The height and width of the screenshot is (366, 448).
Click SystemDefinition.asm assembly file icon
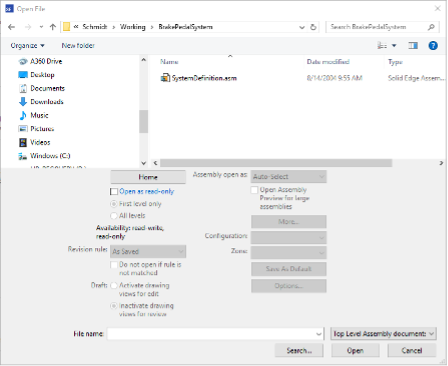click(165, 78)
